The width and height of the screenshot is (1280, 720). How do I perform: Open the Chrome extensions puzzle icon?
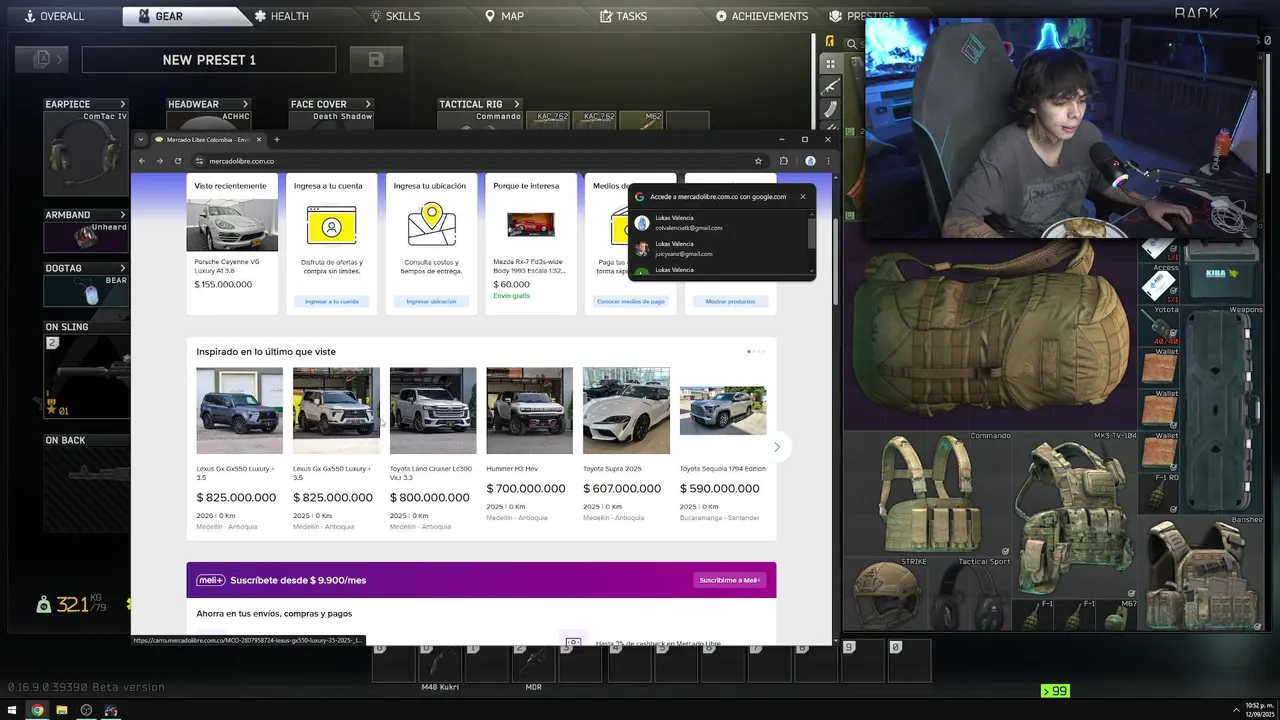784,161
